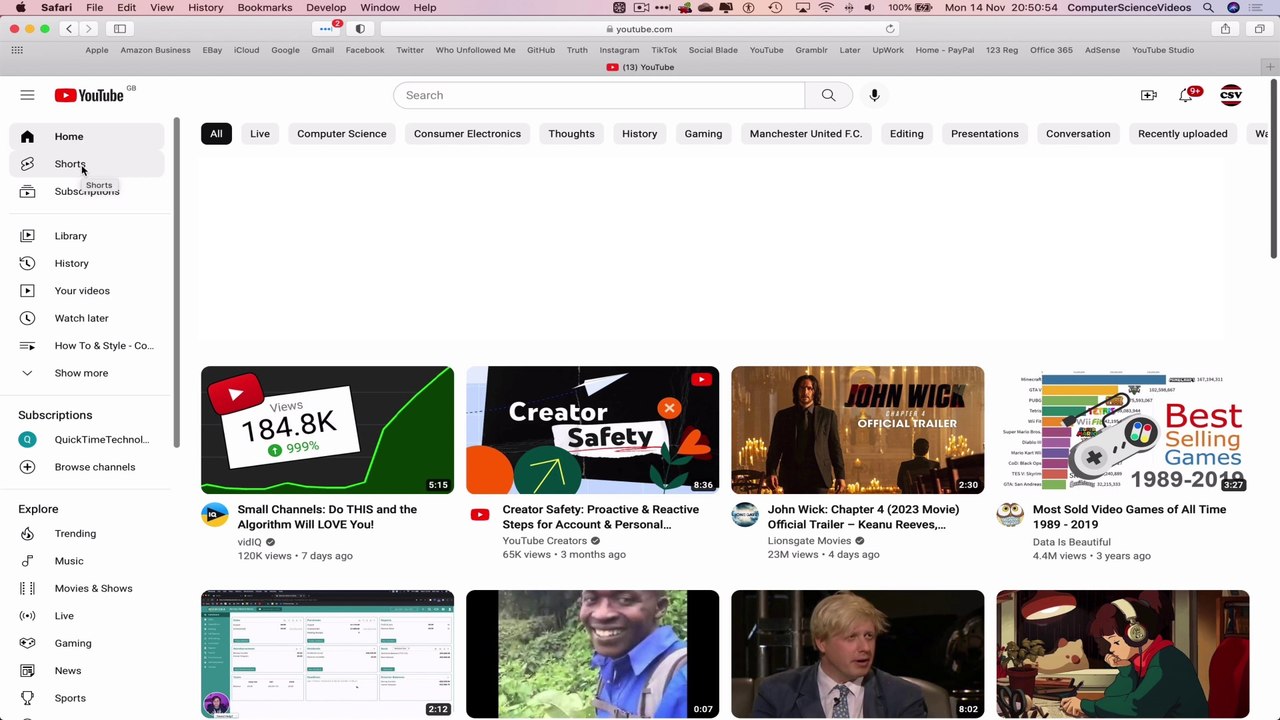Screen dimensions: 1280x720
Task: Open the Safari File menu
Action: point(94,8)
